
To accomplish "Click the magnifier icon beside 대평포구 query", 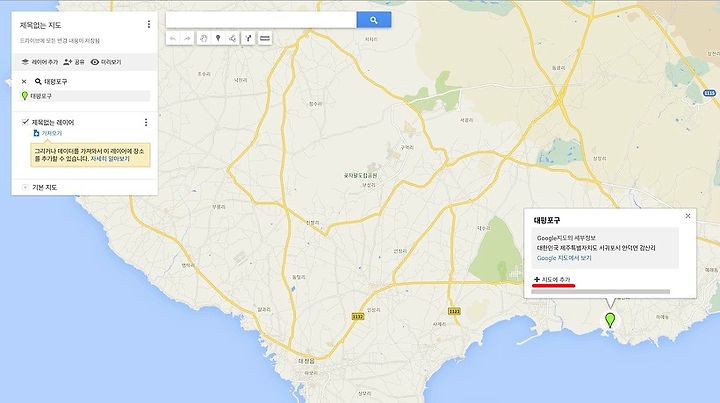I will pos(38,82).
